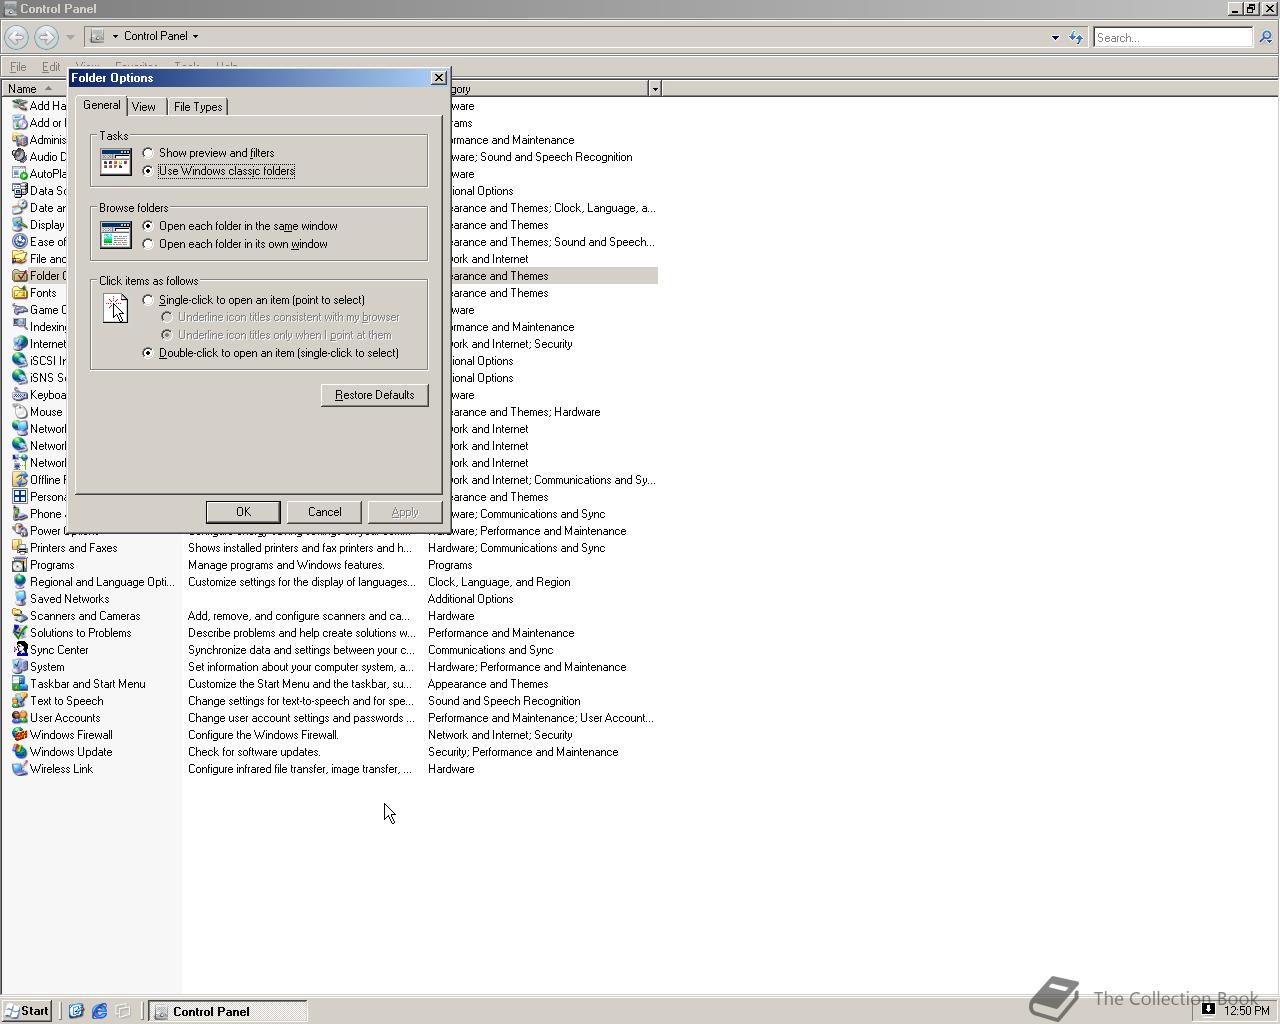Select the Solutions to Problems icon
Screen dimensions: 1280x1024
tap(19, 633)
